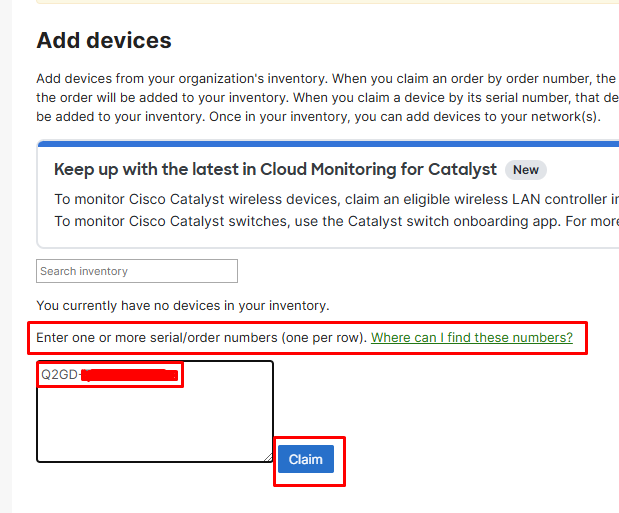Click the blue Claim button

point(306,459)
